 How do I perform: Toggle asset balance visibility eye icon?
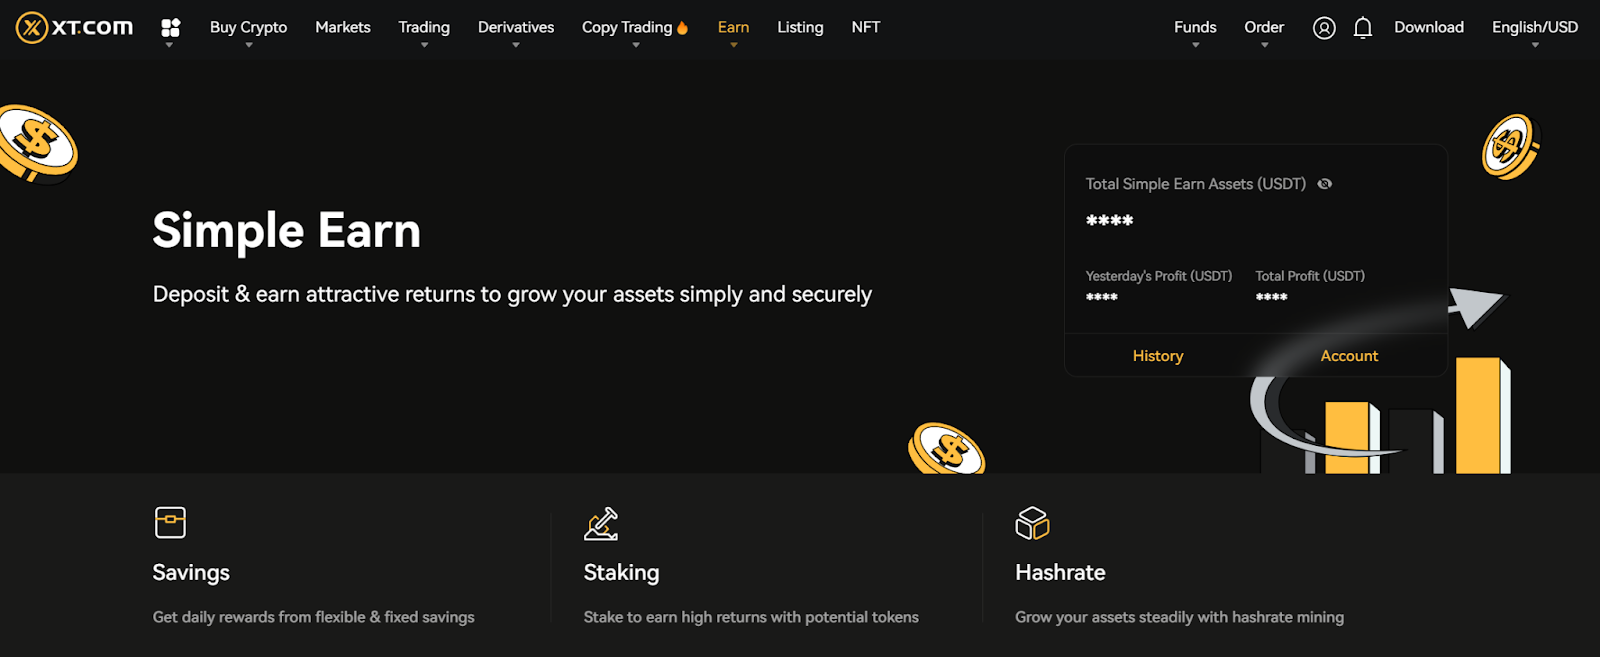point(1325,184)
